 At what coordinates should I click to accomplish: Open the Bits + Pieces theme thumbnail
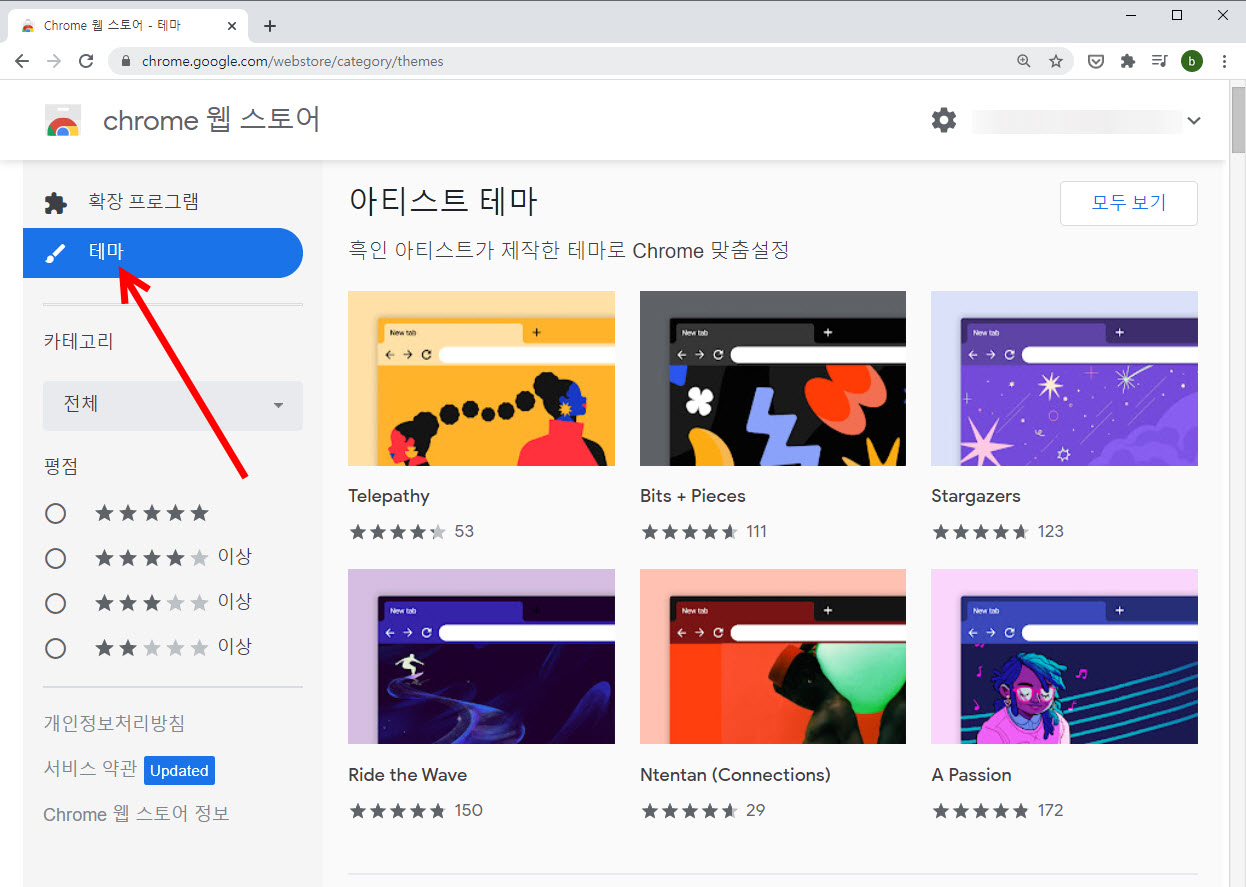[773, 378]
